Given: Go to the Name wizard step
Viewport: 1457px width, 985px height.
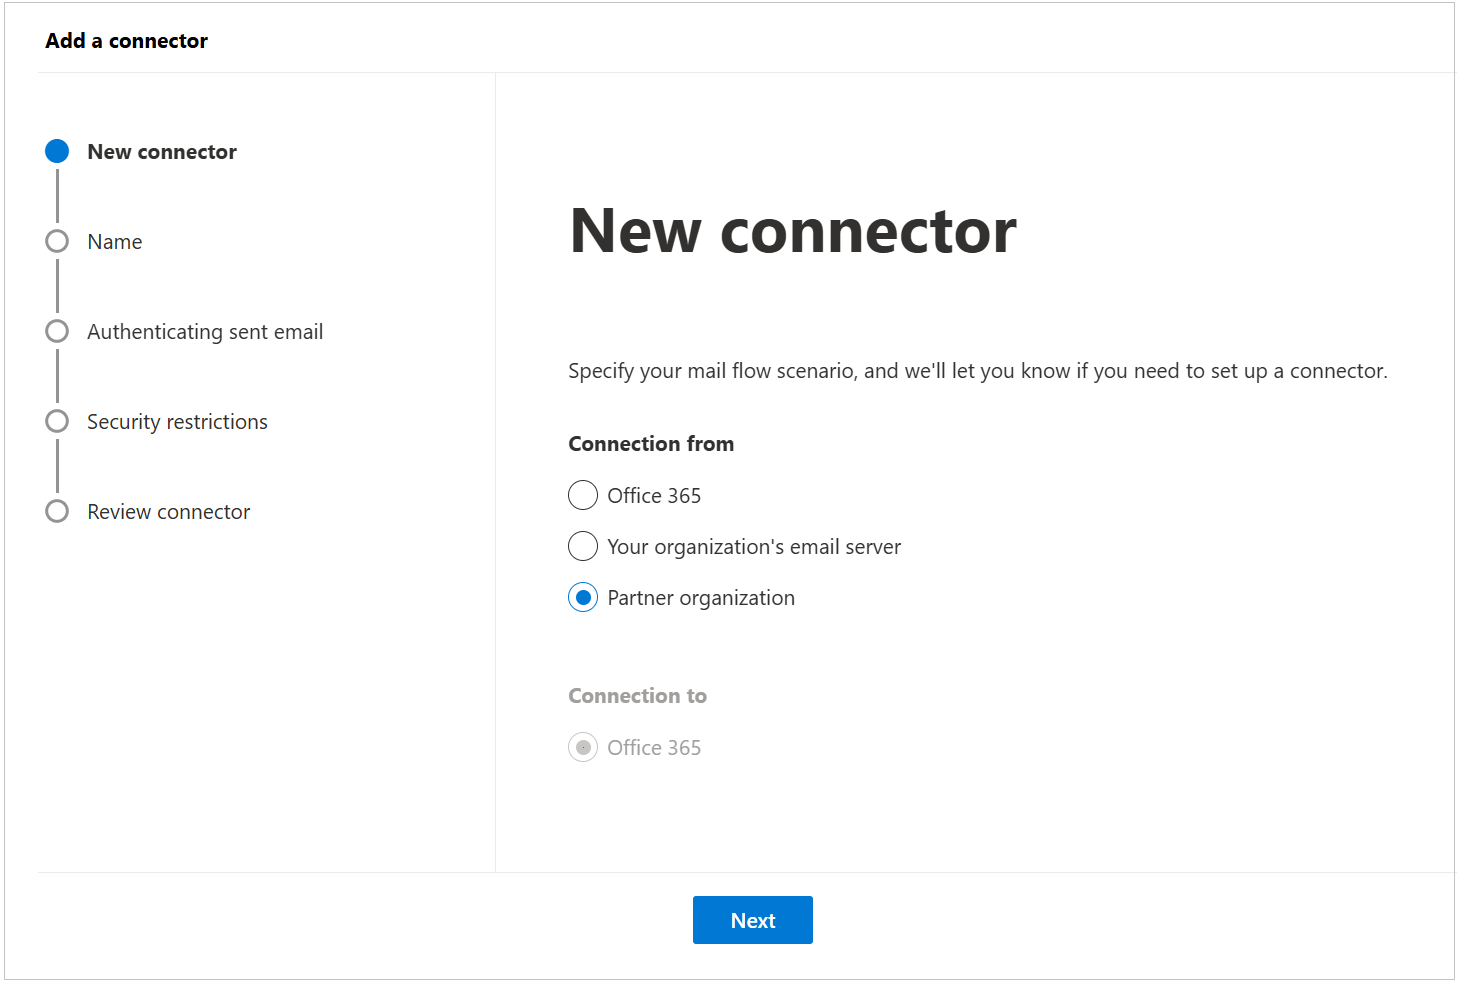Looking at the screenshot, I should [115, 242].
